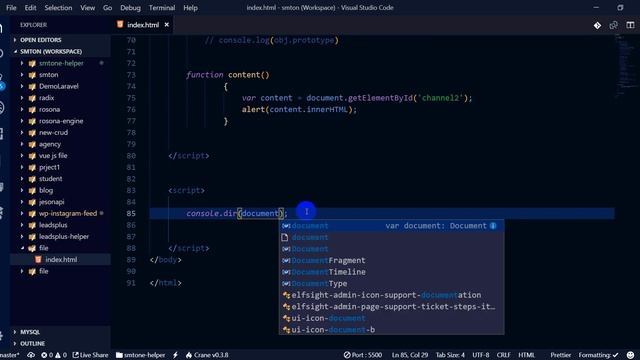Click the sync changes cloud icon in status bar
Screen dimensions: 640x360
pyautogui.click(x=31, y=355)
